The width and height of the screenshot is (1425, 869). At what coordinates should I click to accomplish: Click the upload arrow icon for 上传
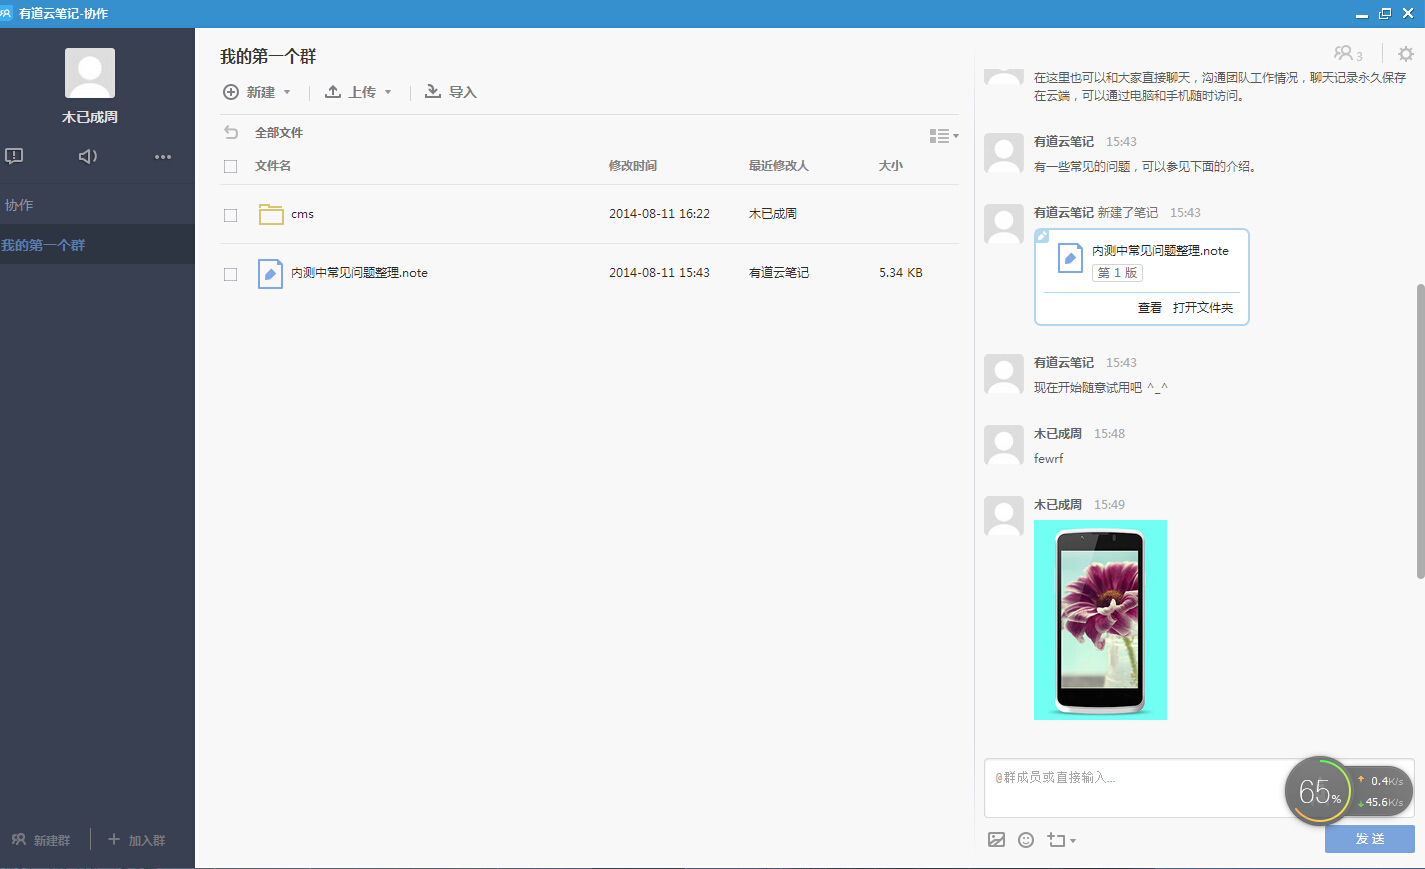[x=333, y=91]
